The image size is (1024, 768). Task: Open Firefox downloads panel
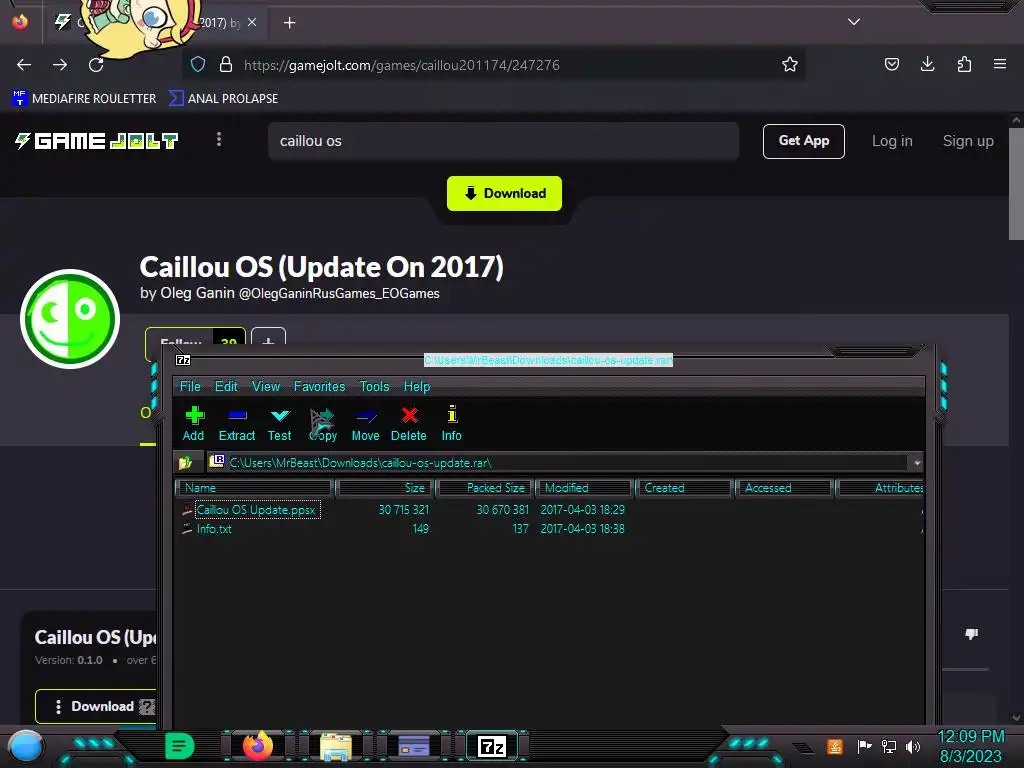927,64
